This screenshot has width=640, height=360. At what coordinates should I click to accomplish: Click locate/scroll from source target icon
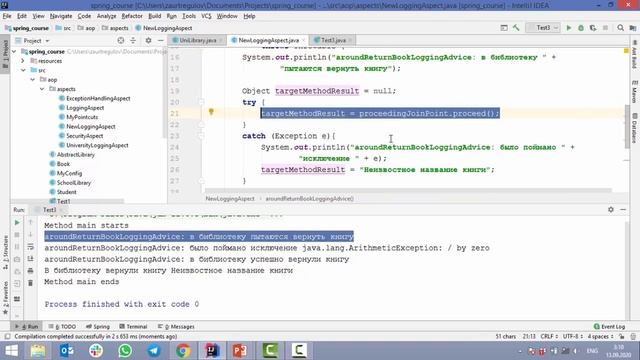[121, 40]
